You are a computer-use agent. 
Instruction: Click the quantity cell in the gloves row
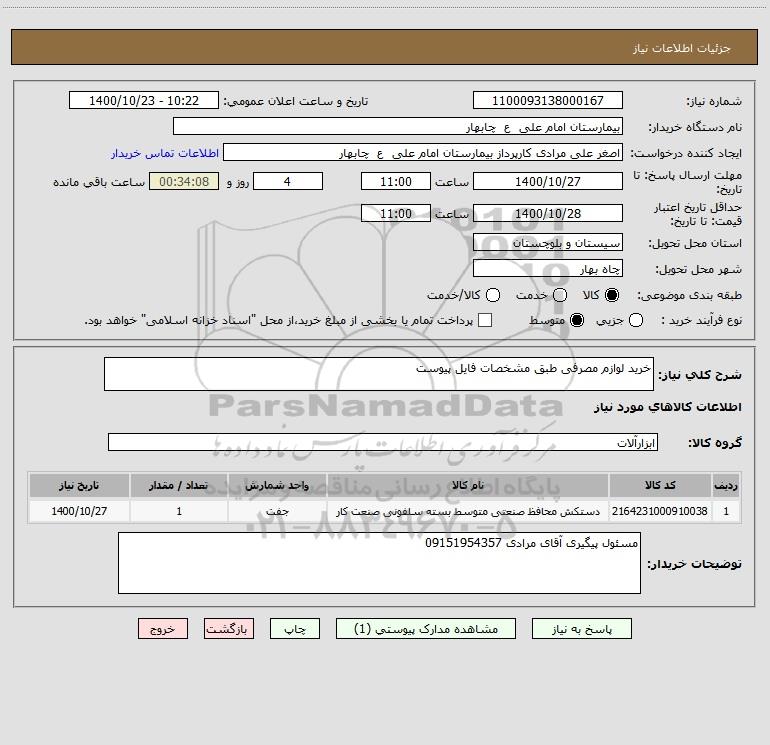click(179, 511)
